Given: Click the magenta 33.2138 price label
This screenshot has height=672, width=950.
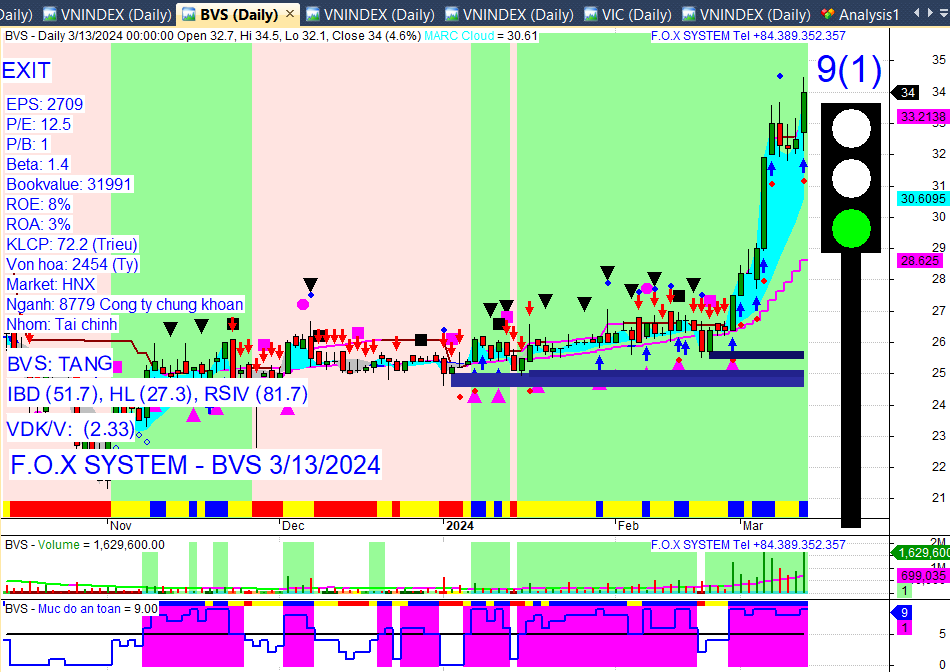Looking at the screenshot, I should pos(922,116).
